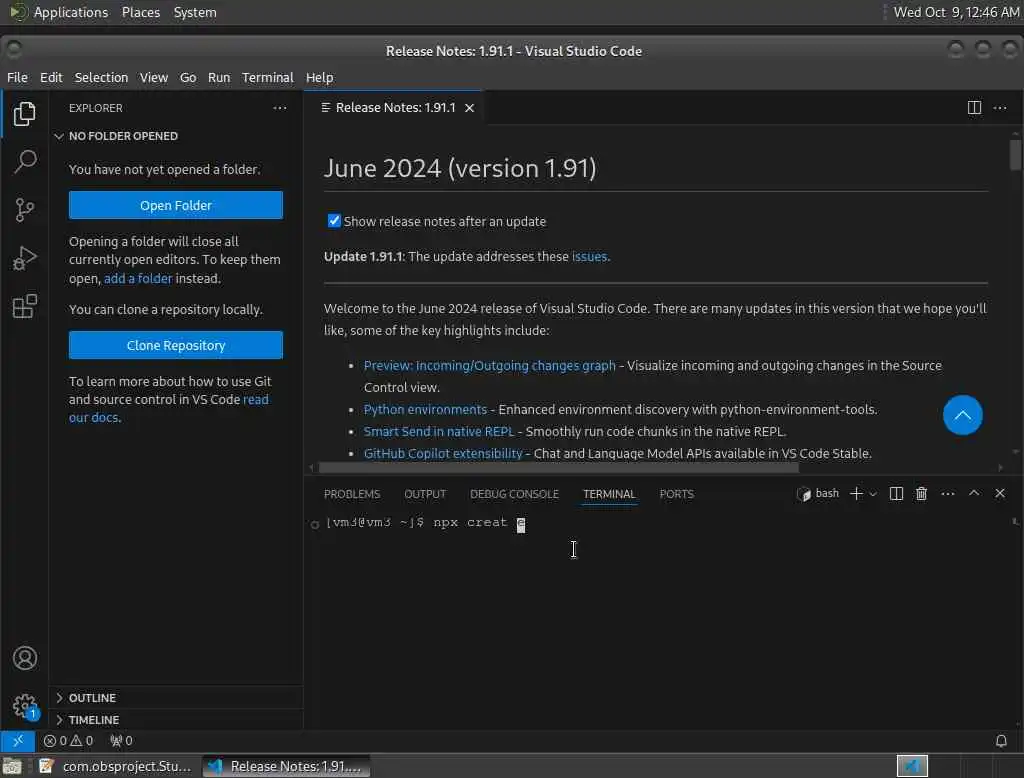Click the release notes horizontal scrollbar
The image size is (1024, 778).
(558, 467)
